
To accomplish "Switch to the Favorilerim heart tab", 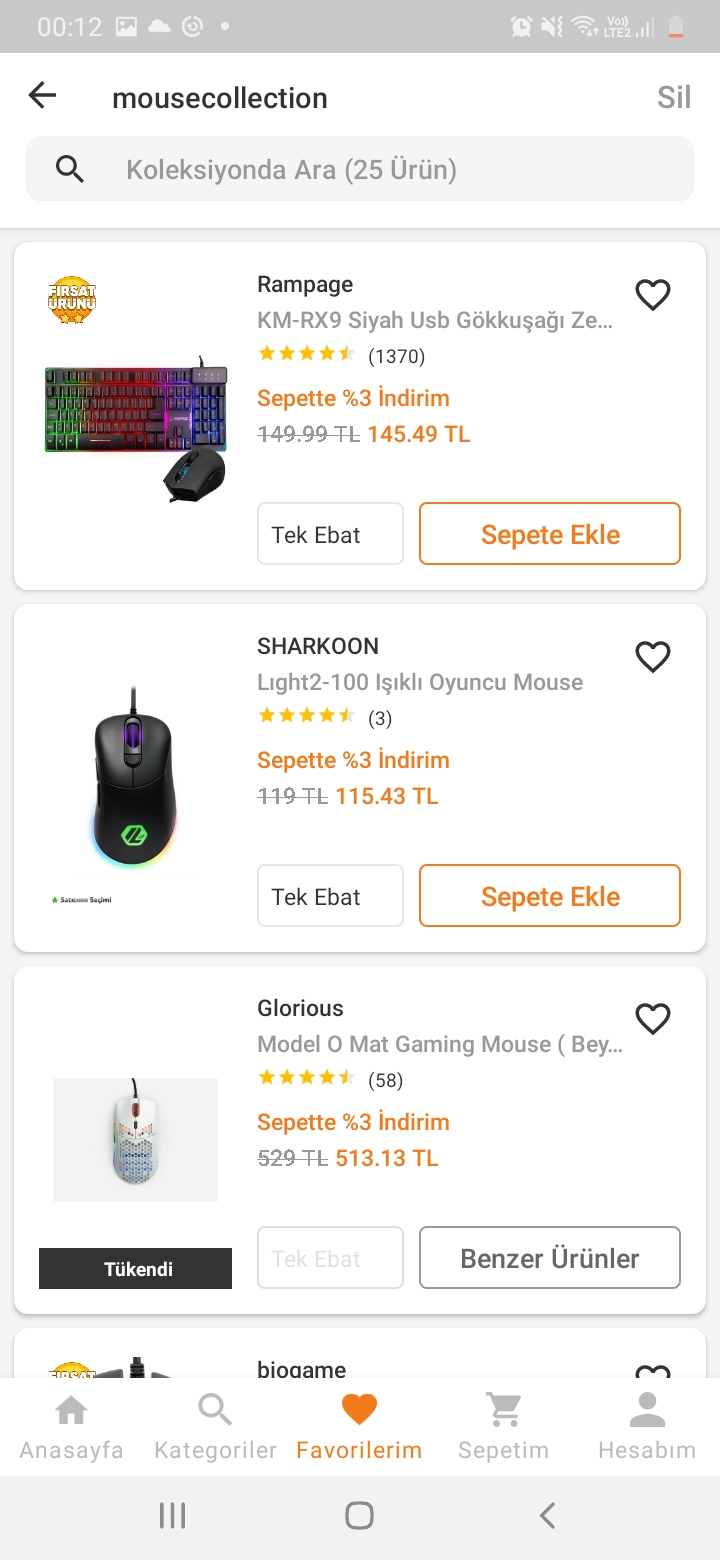I will pyautogui.click(x=359, y=1428).
